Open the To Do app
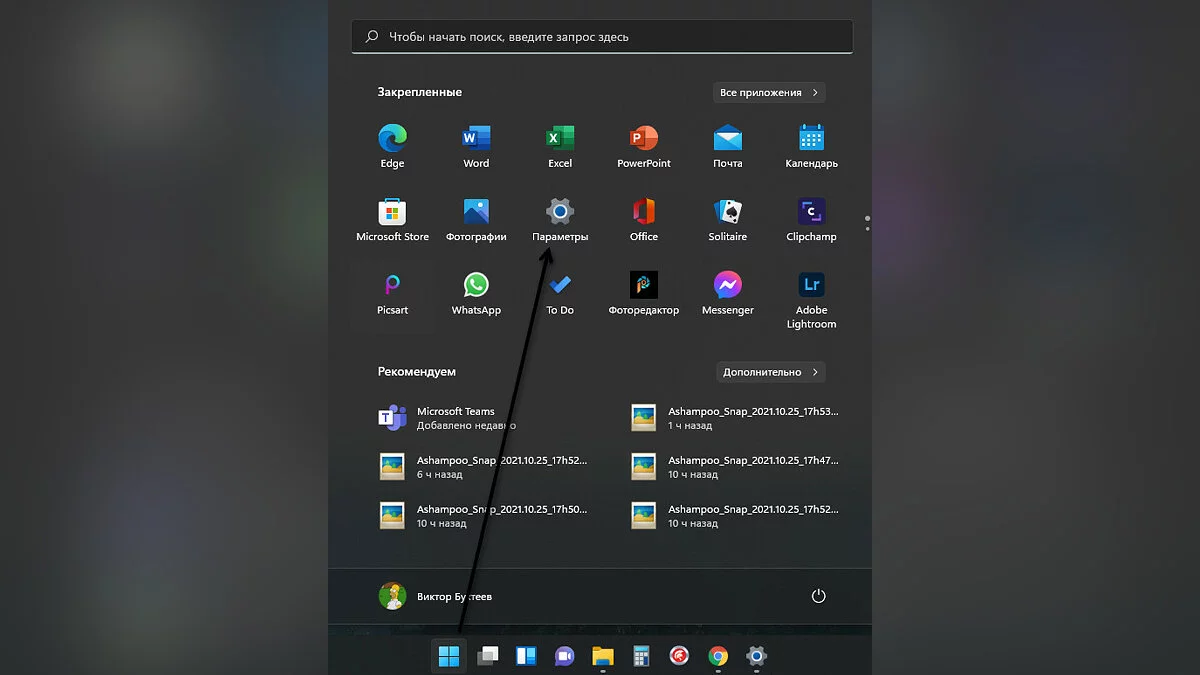Screen dimensions: 1200x675 point(560,295)
